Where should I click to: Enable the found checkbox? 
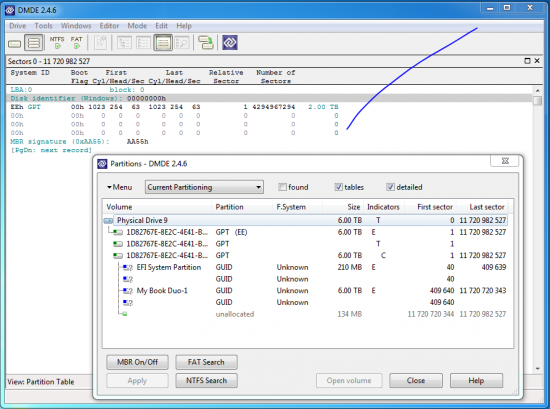coord(282,187)
